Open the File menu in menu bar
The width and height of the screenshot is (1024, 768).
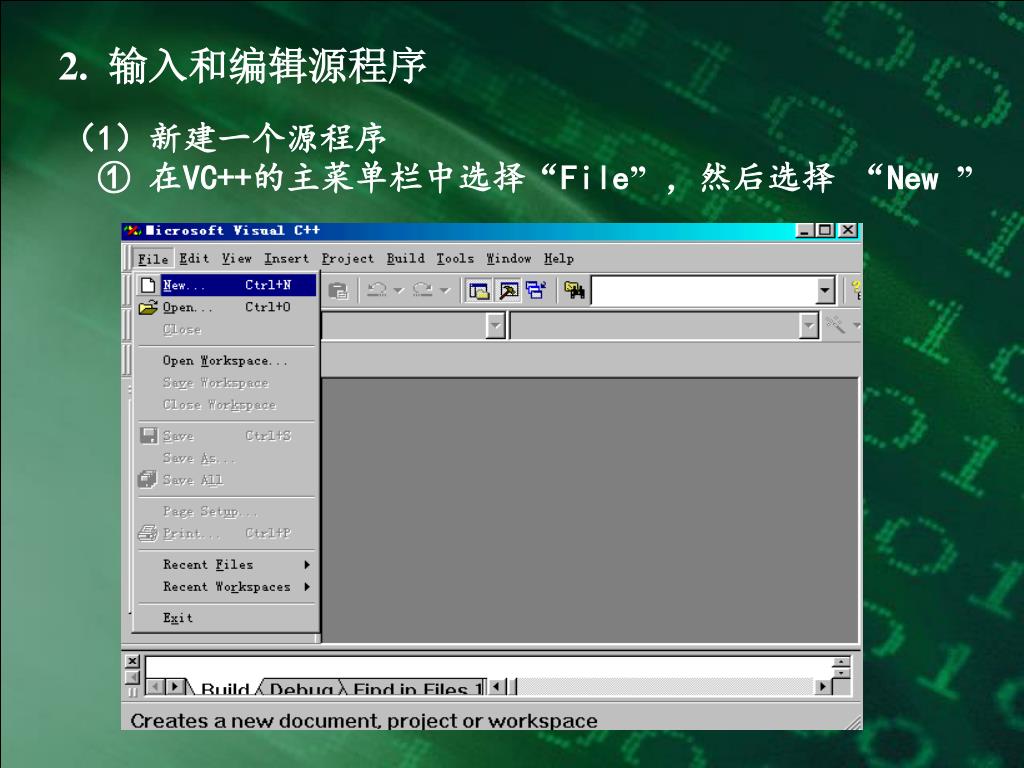(x=153, y=259)
